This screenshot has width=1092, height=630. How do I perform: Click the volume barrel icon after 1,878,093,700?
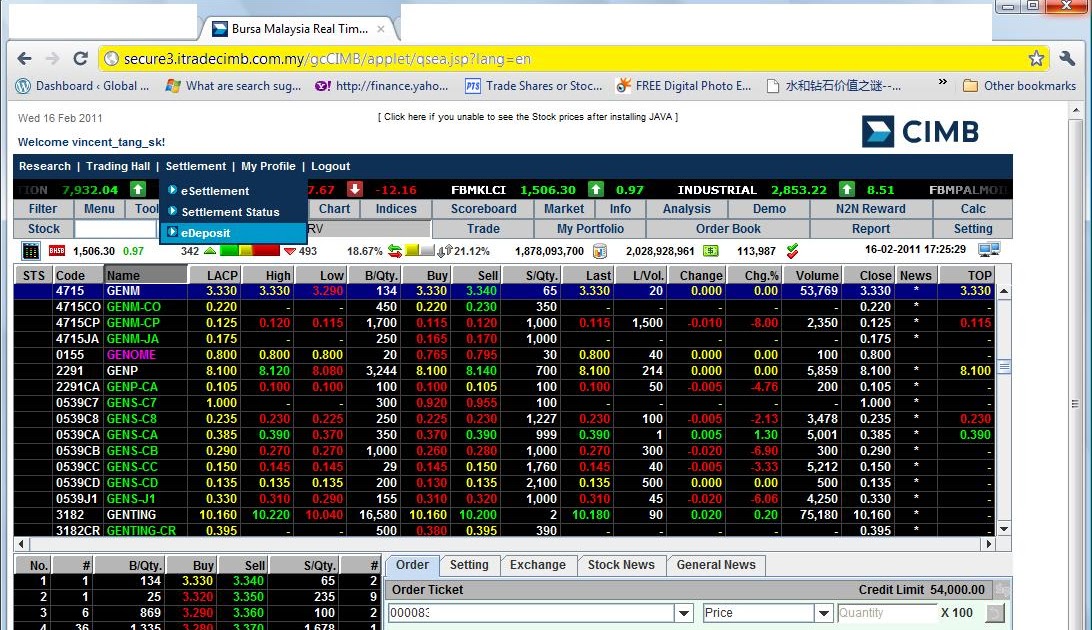600,251
